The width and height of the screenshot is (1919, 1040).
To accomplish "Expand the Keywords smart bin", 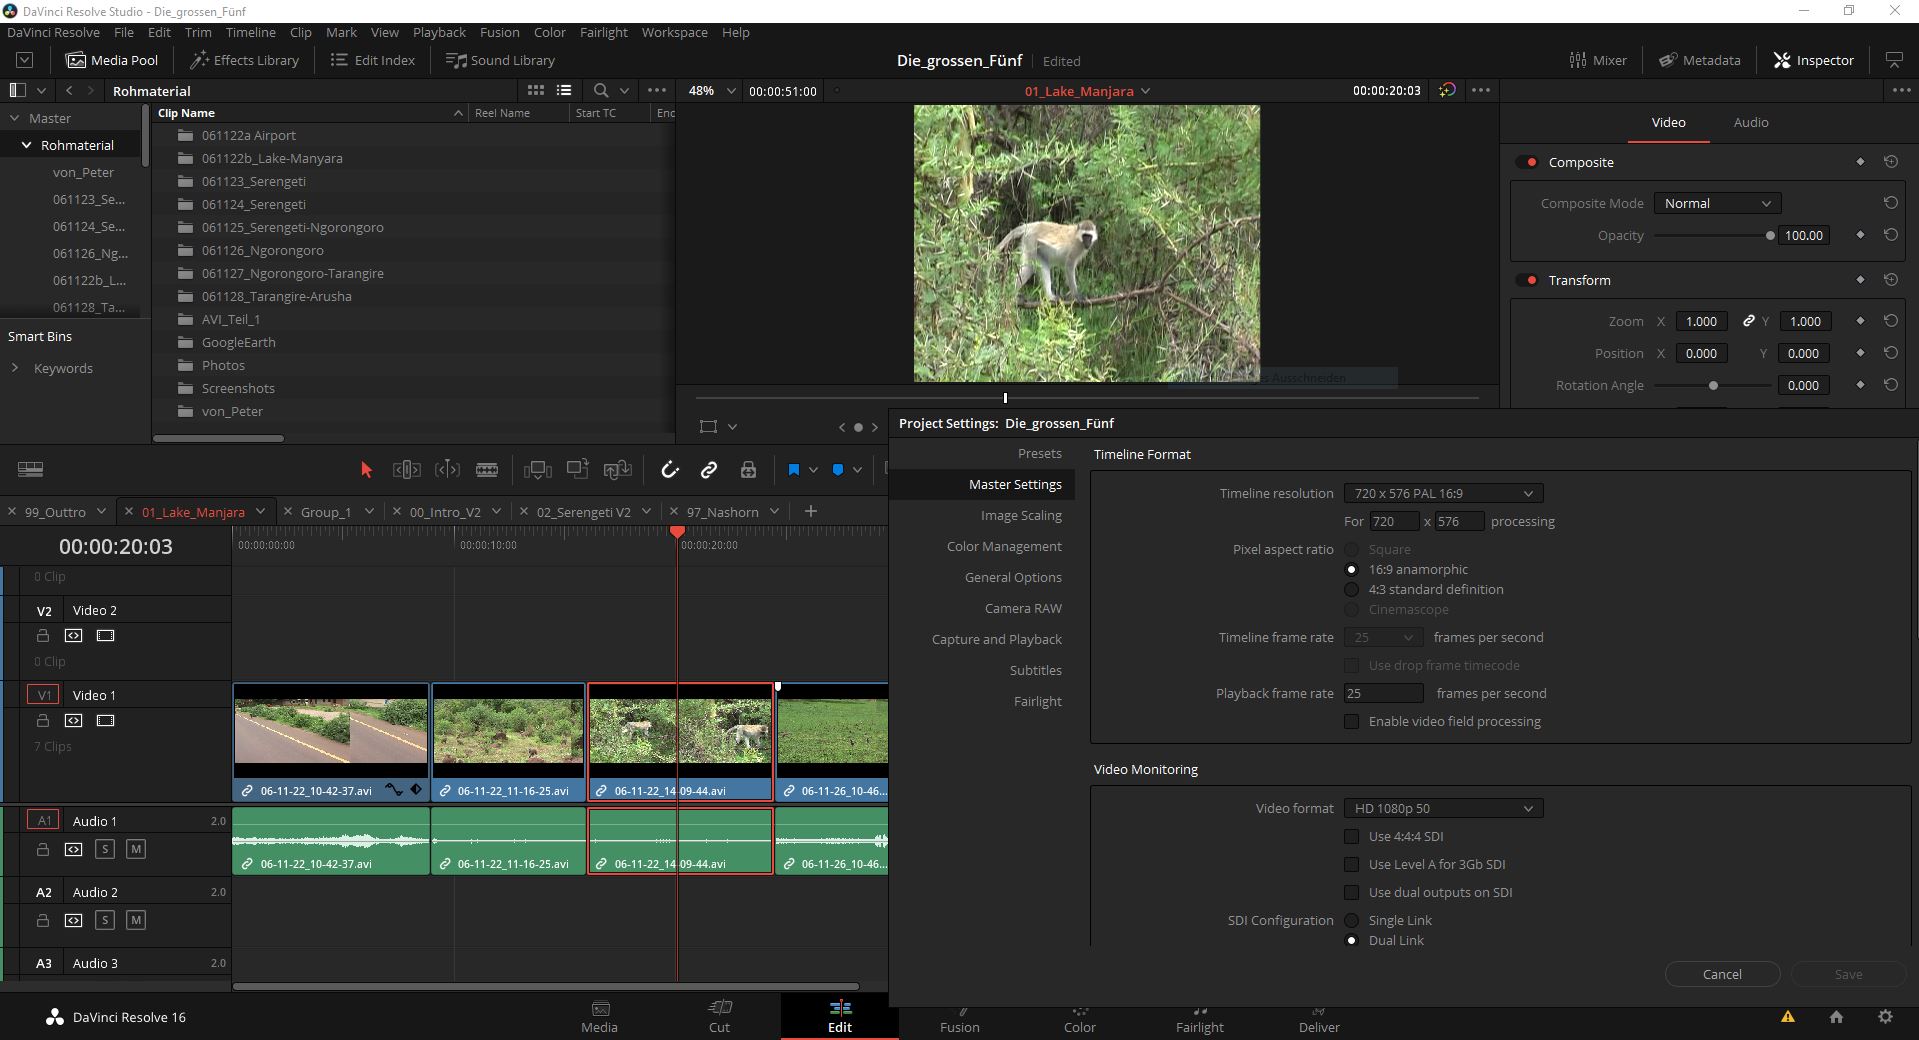I will (15, 368).
